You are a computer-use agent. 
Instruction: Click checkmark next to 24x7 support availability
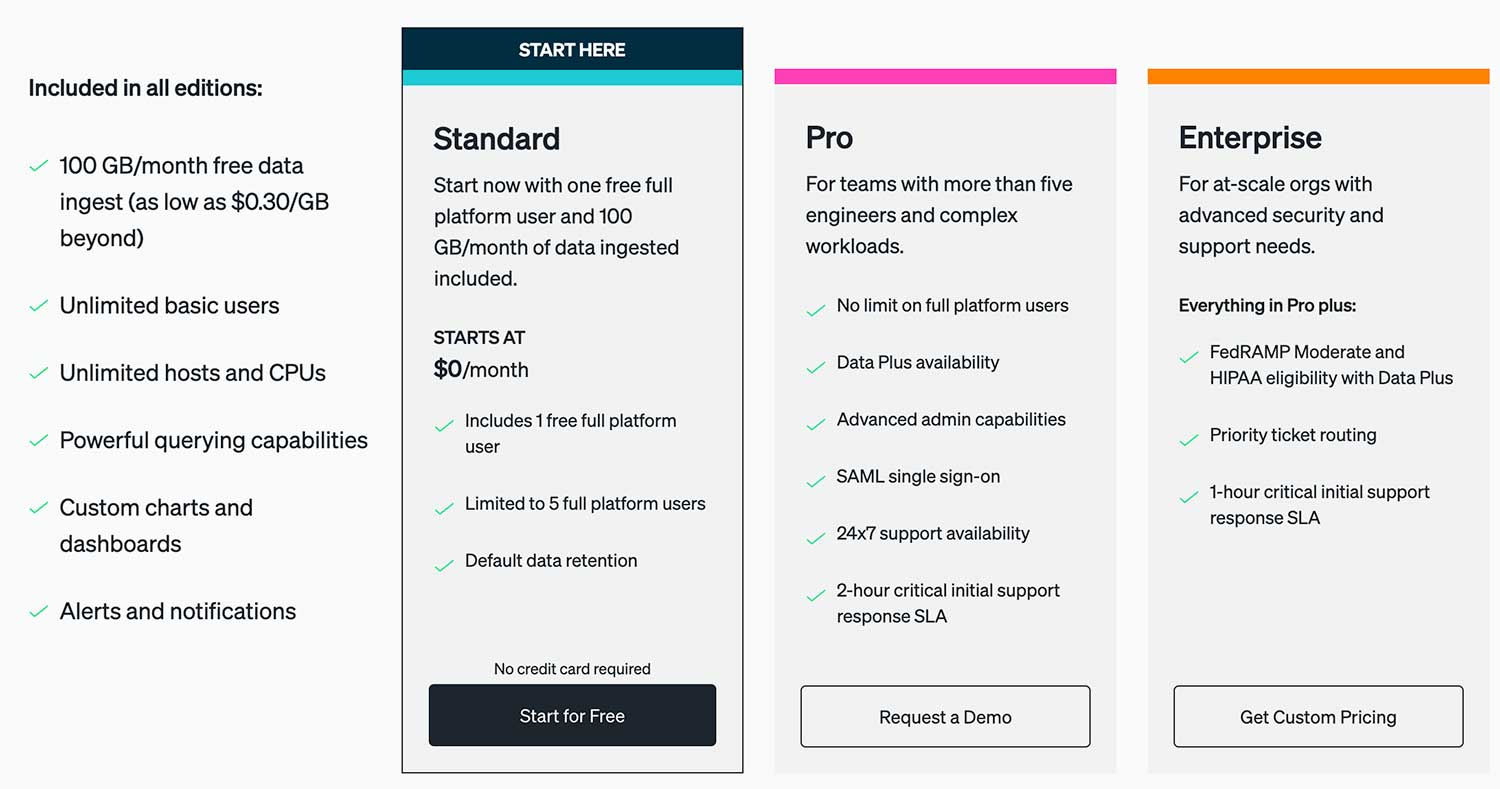816,538
